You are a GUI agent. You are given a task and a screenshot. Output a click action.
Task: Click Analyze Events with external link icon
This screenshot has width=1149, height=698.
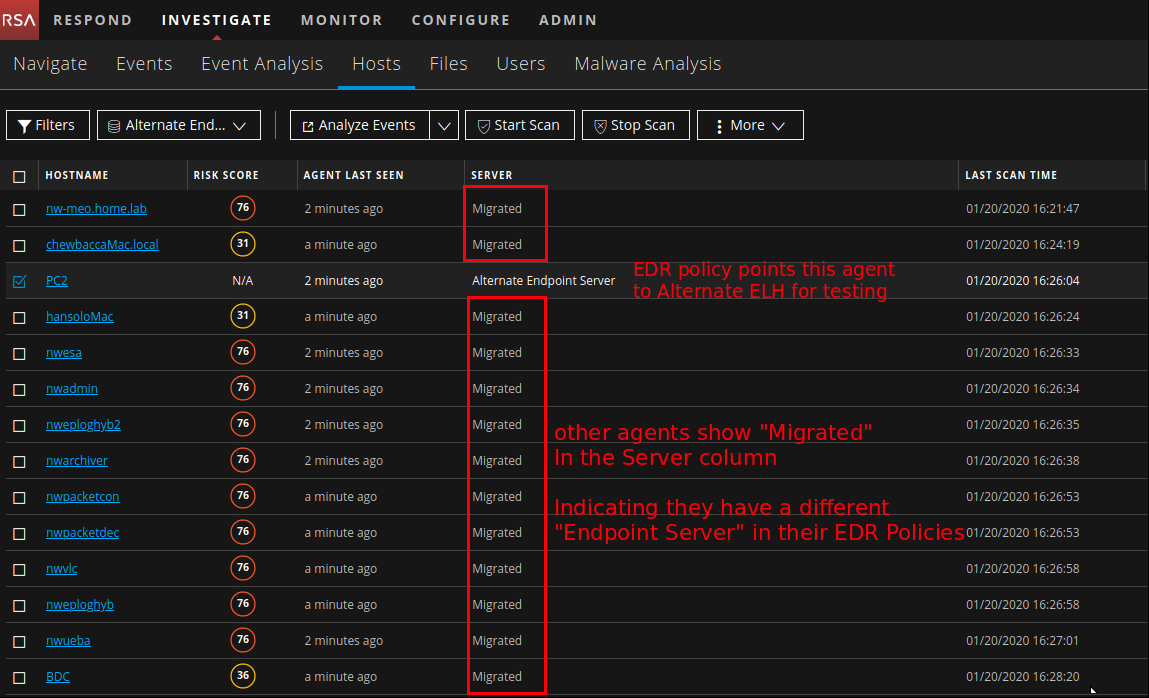coord(359,125)
